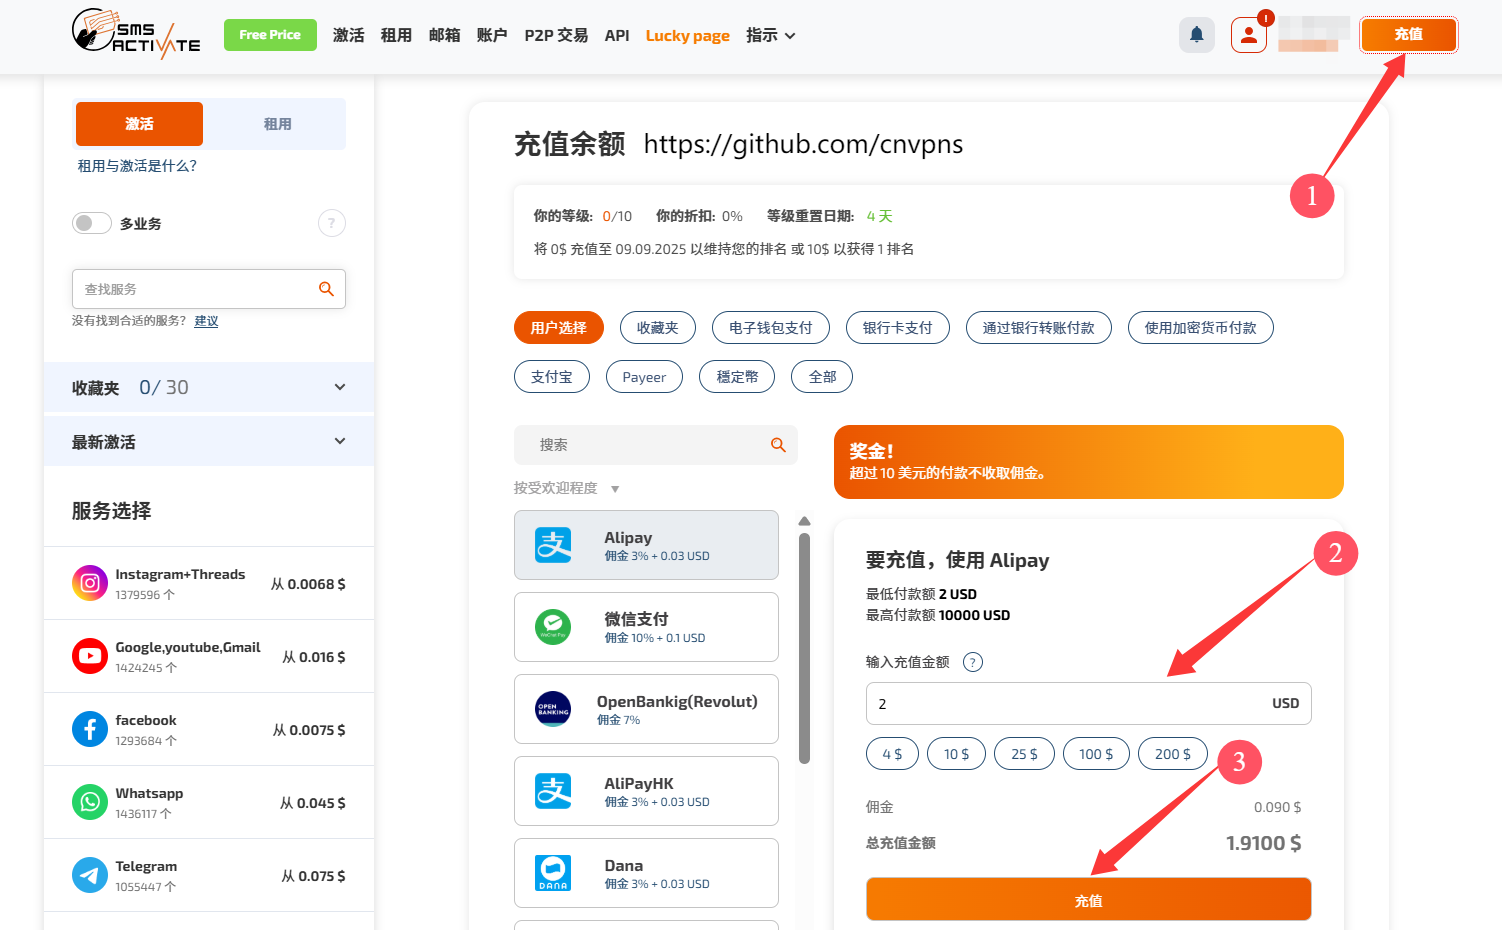Click the bottom orange 充值 submit button

[x=1088, y=899]
